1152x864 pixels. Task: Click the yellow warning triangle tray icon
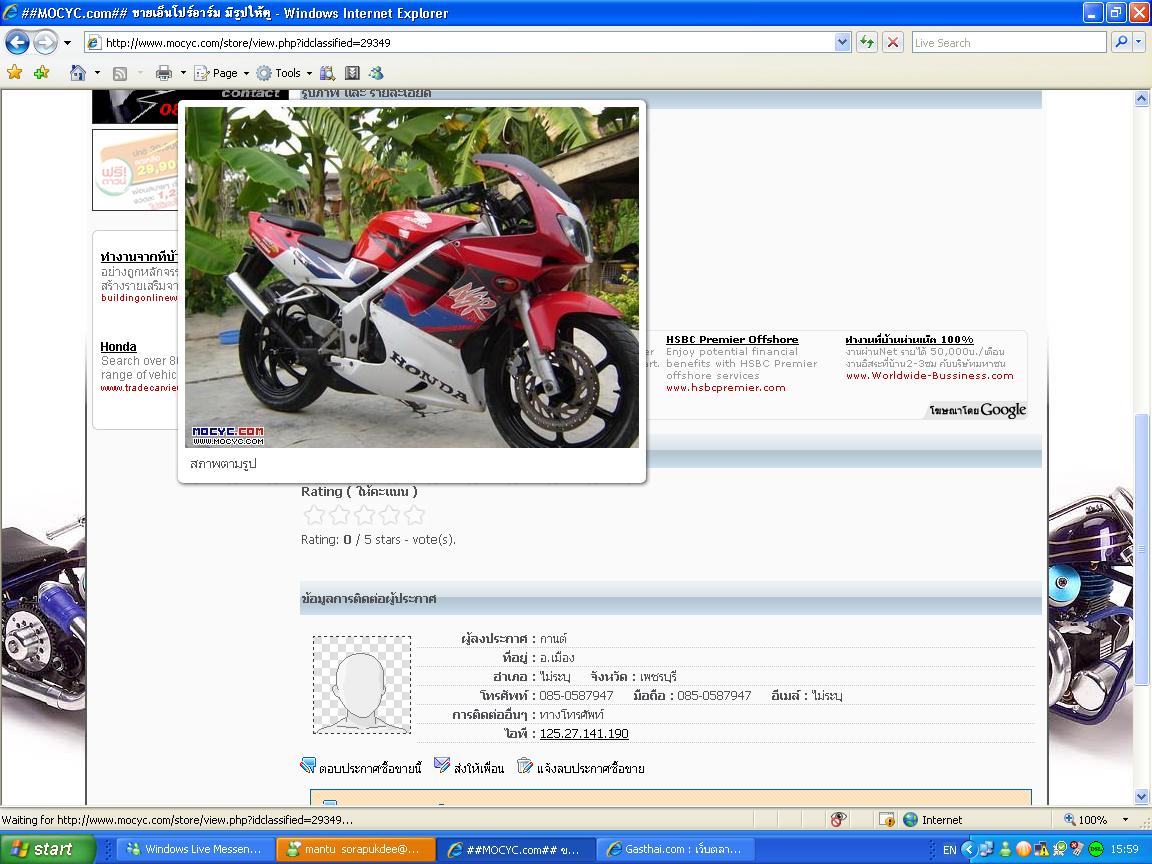coord(1041,849)
